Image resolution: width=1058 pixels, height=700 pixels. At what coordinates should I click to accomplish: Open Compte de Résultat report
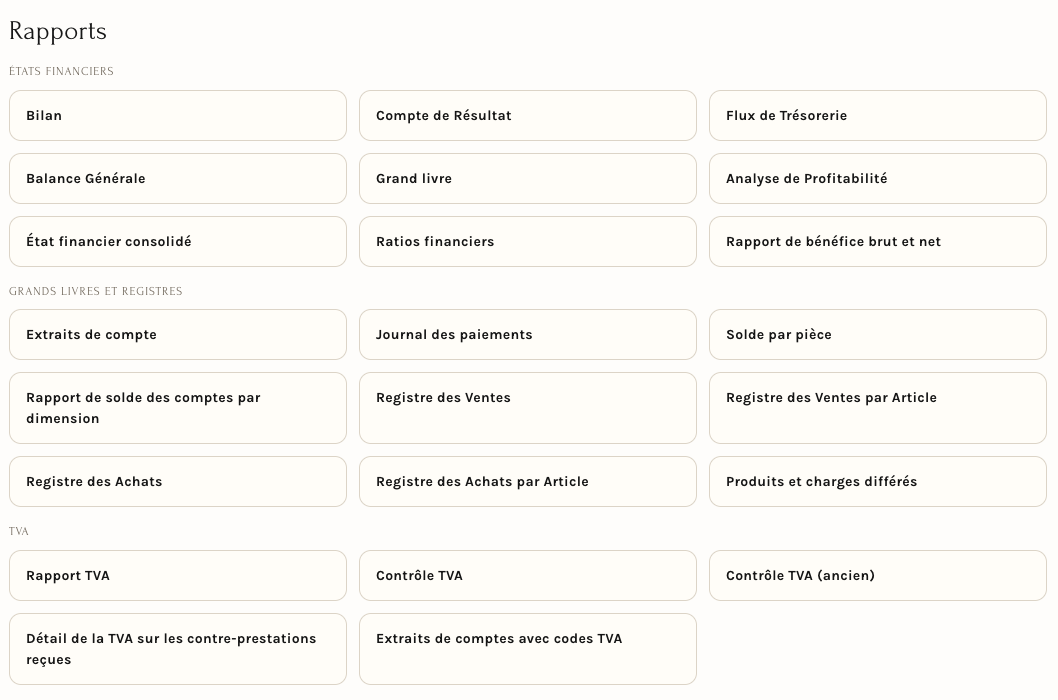528,115
